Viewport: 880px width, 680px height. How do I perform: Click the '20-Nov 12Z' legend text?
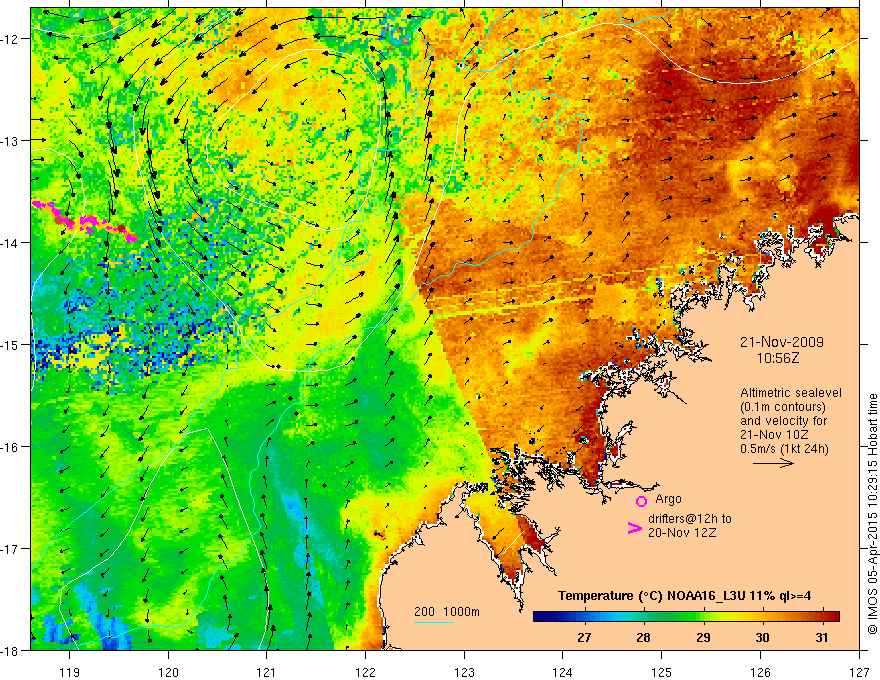pos(682,533)
